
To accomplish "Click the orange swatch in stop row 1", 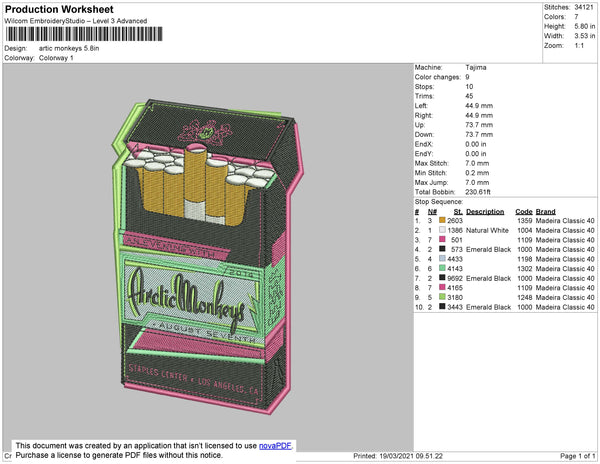I will 442,220.
